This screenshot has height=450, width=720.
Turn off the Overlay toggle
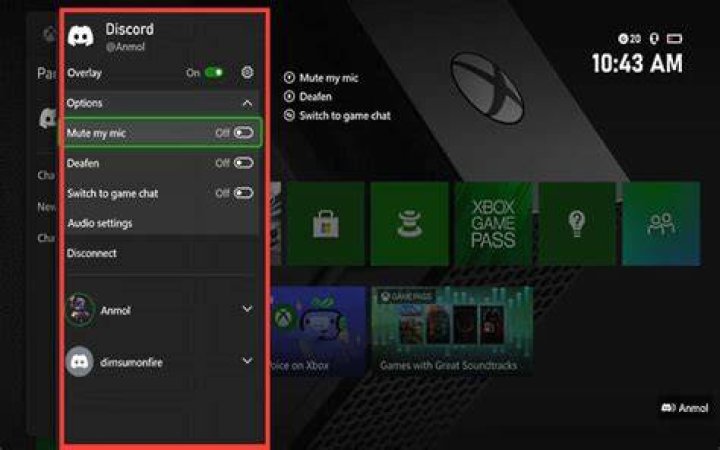[214, 73]
